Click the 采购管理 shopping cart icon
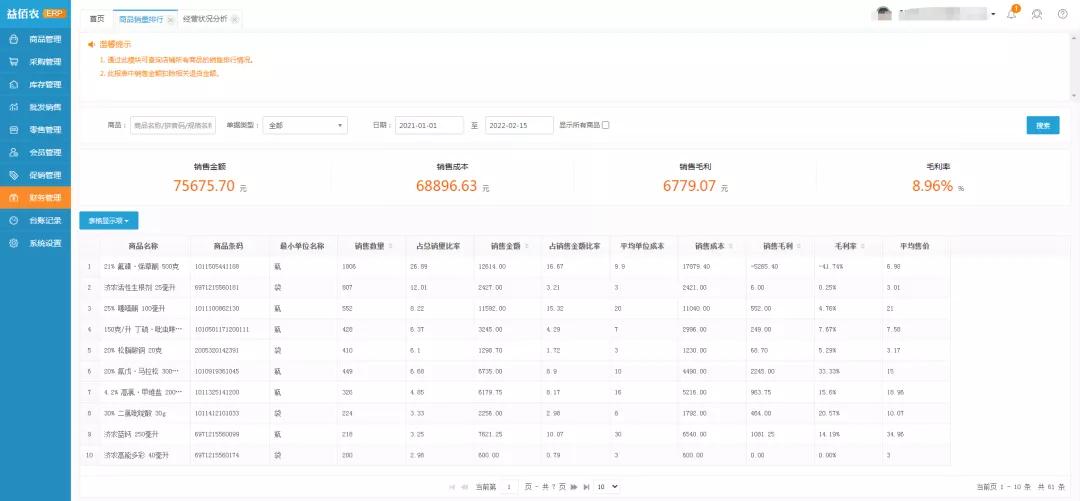1080x501 pixels. (x=13, y=62)
